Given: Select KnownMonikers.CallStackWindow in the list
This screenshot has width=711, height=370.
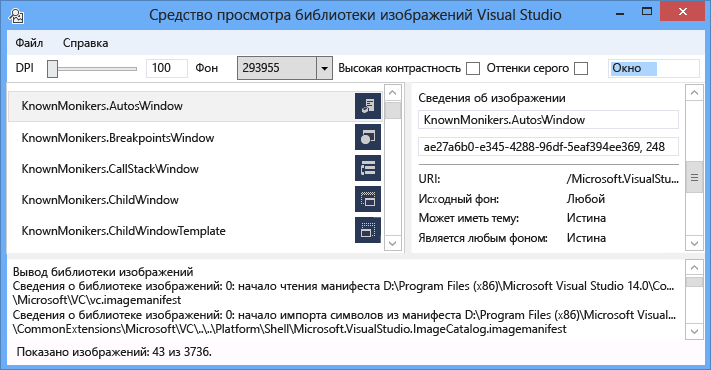Looking at the screenshot, I should pyautogui.click(x=195, y=169).
